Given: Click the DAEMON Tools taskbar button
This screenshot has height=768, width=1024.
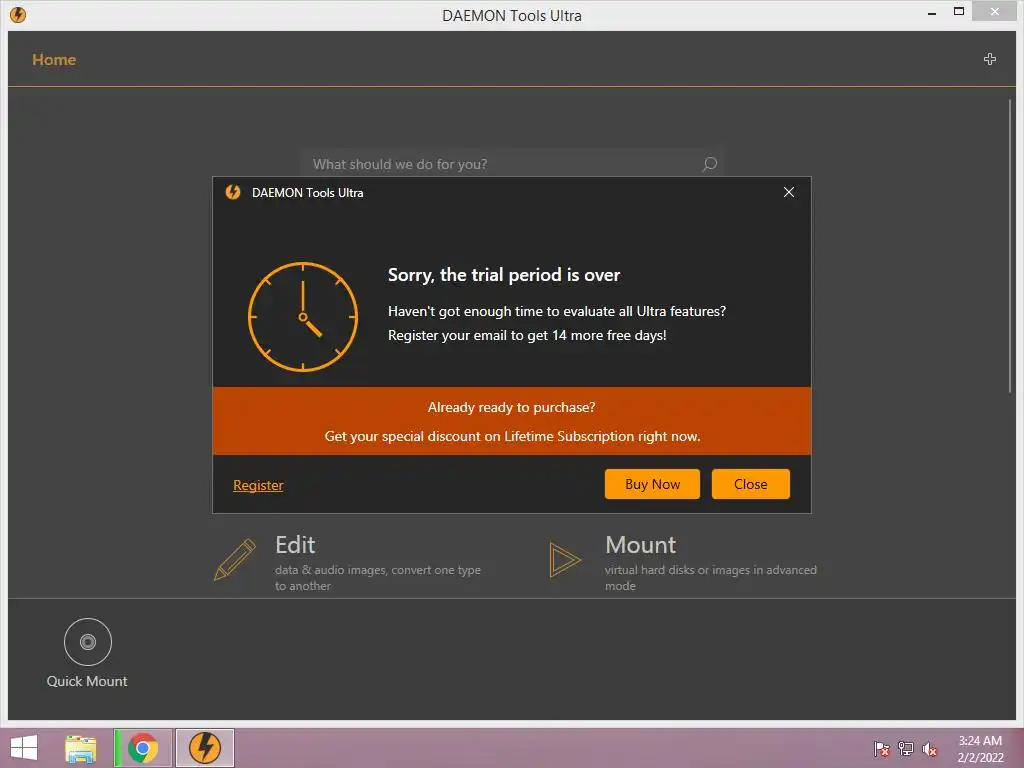Looking at the screenshot, I should 205,748.
